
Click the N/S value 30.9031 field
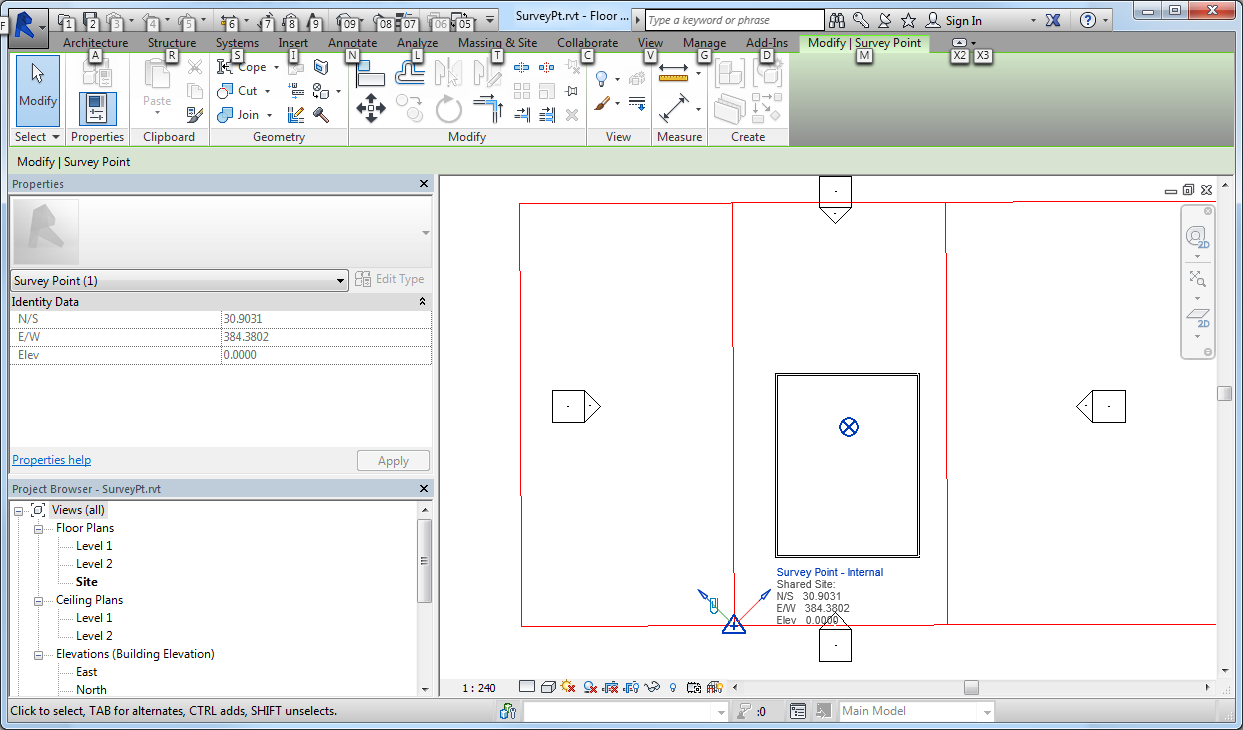[326, 319]
